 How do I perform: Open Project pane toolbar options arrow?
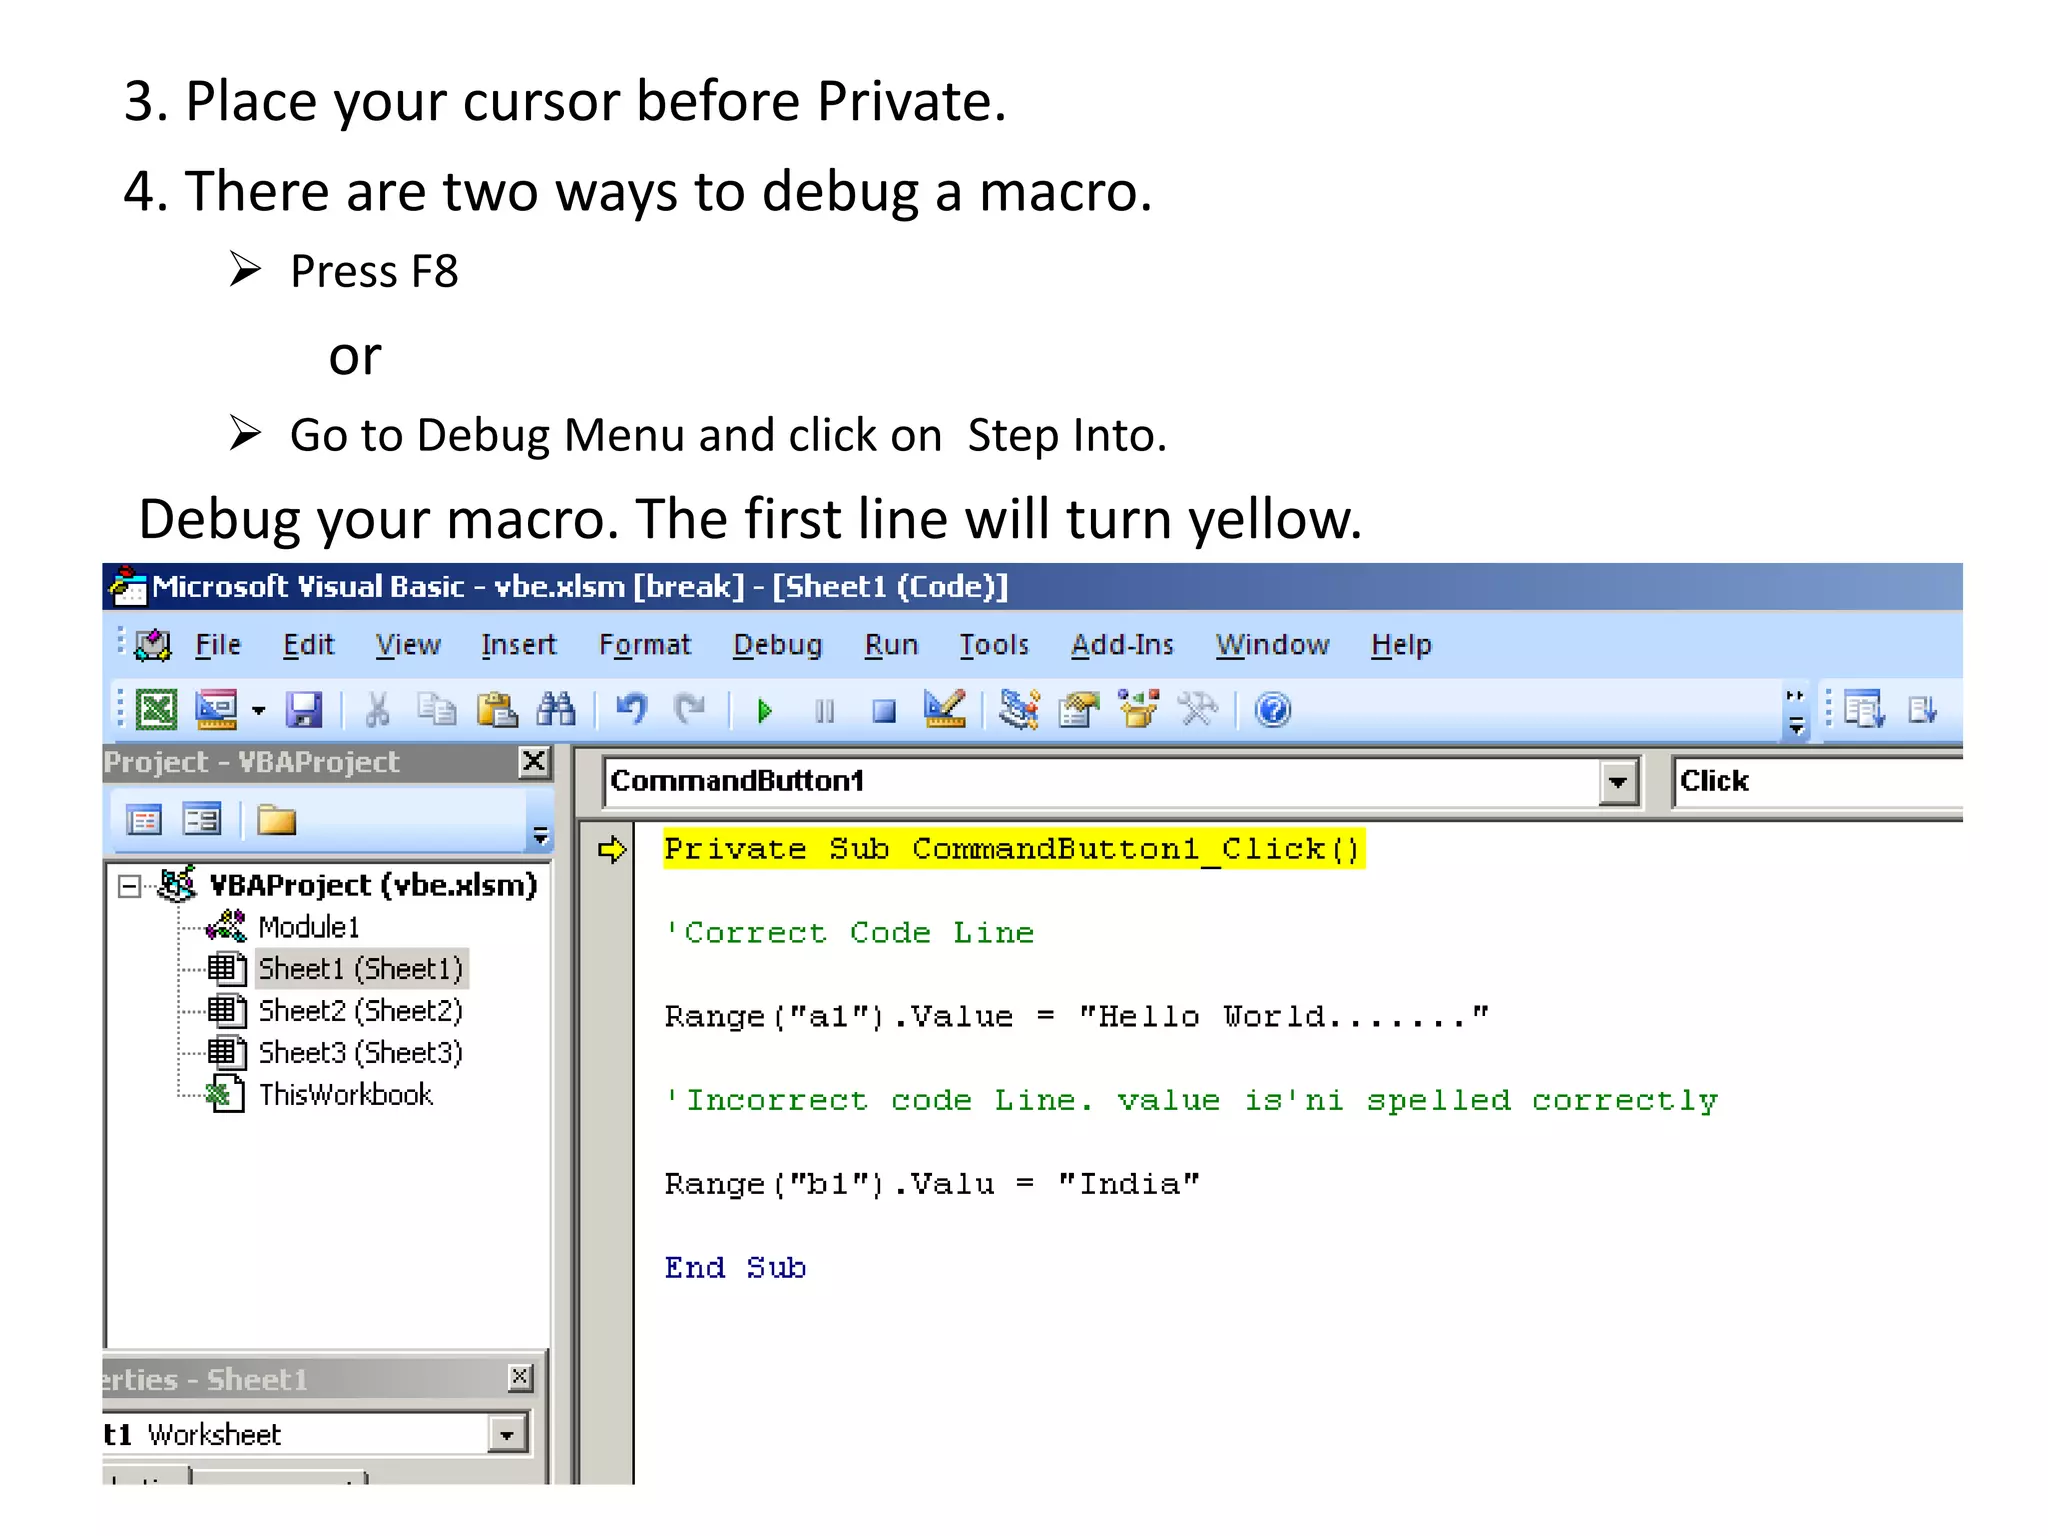[540, 835]
